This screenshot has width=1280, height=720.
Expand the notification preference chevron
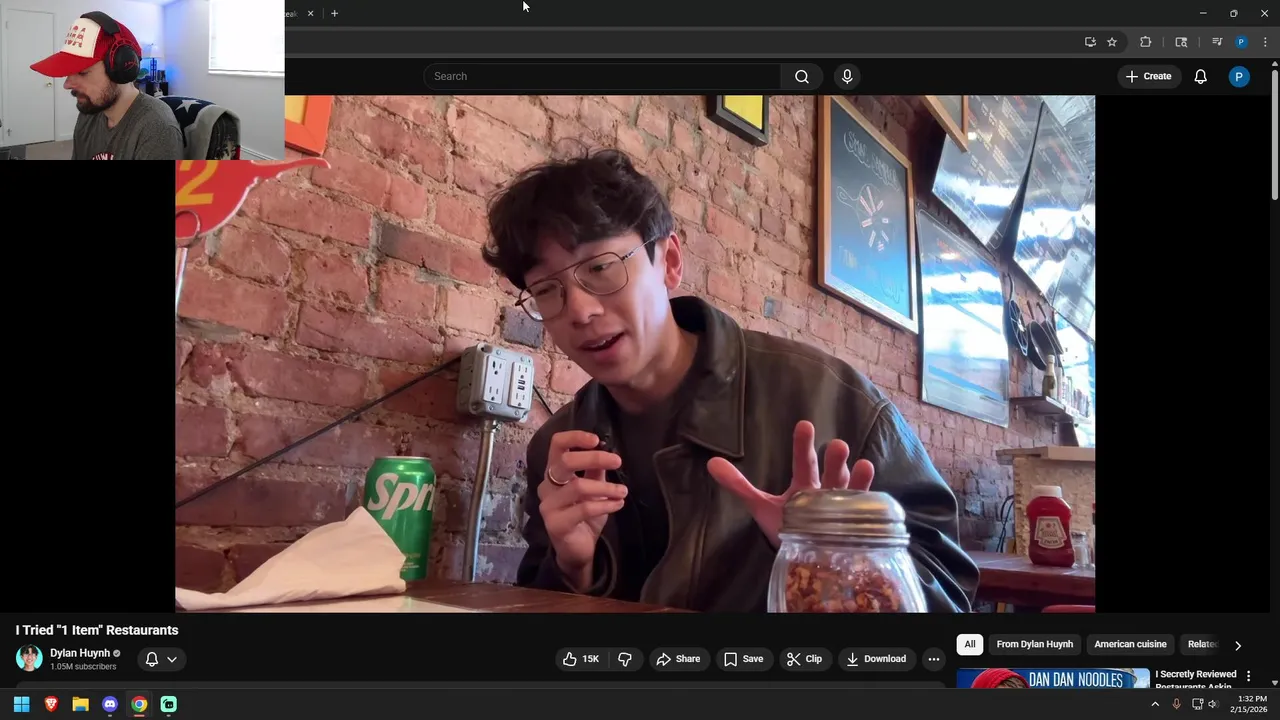[x=172, y=659]
